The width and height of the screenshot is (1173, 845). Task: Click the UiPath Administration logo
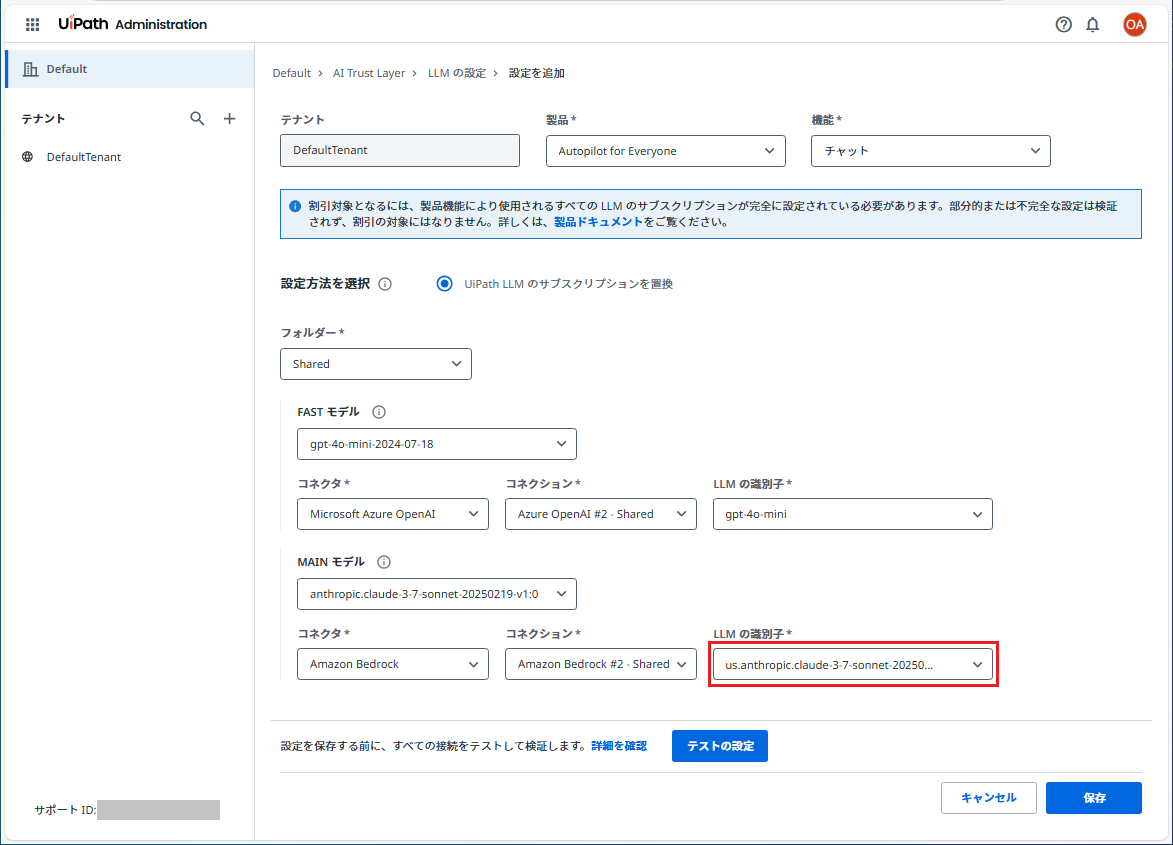pos(132,24)
